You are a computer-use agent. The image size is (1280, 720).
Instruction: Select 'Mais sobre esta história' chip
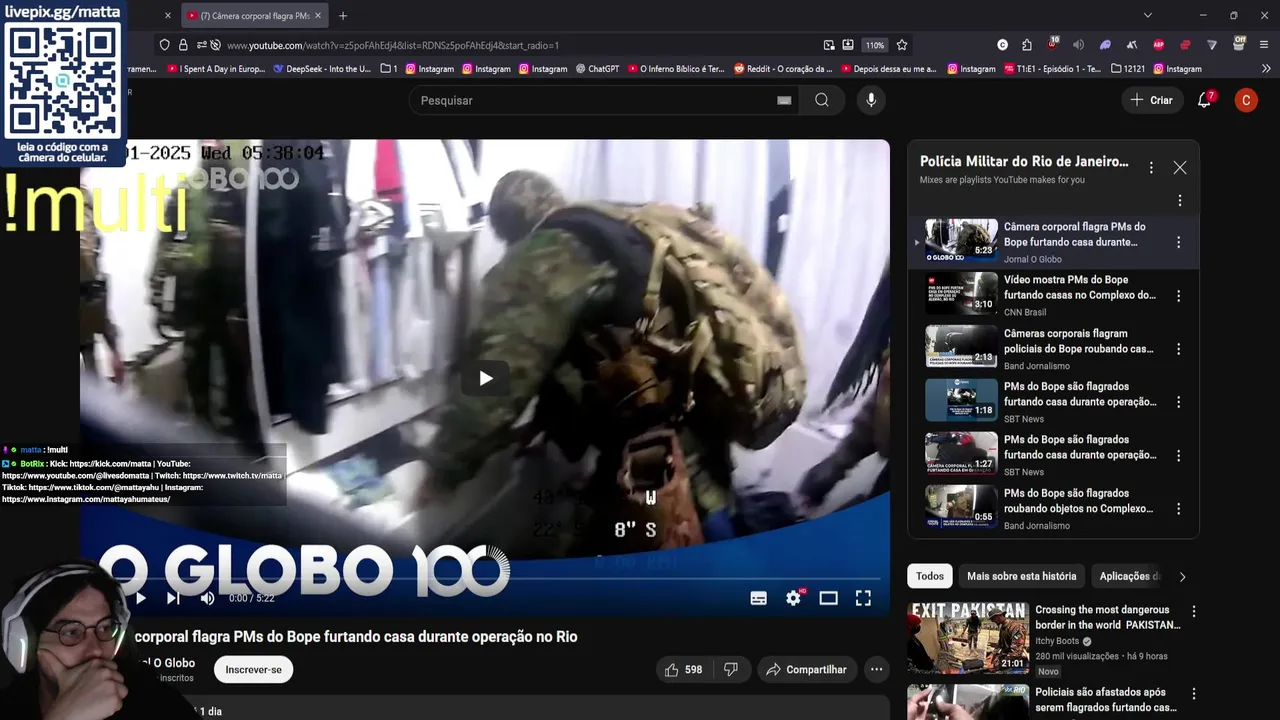click(x=1022, y=576)
